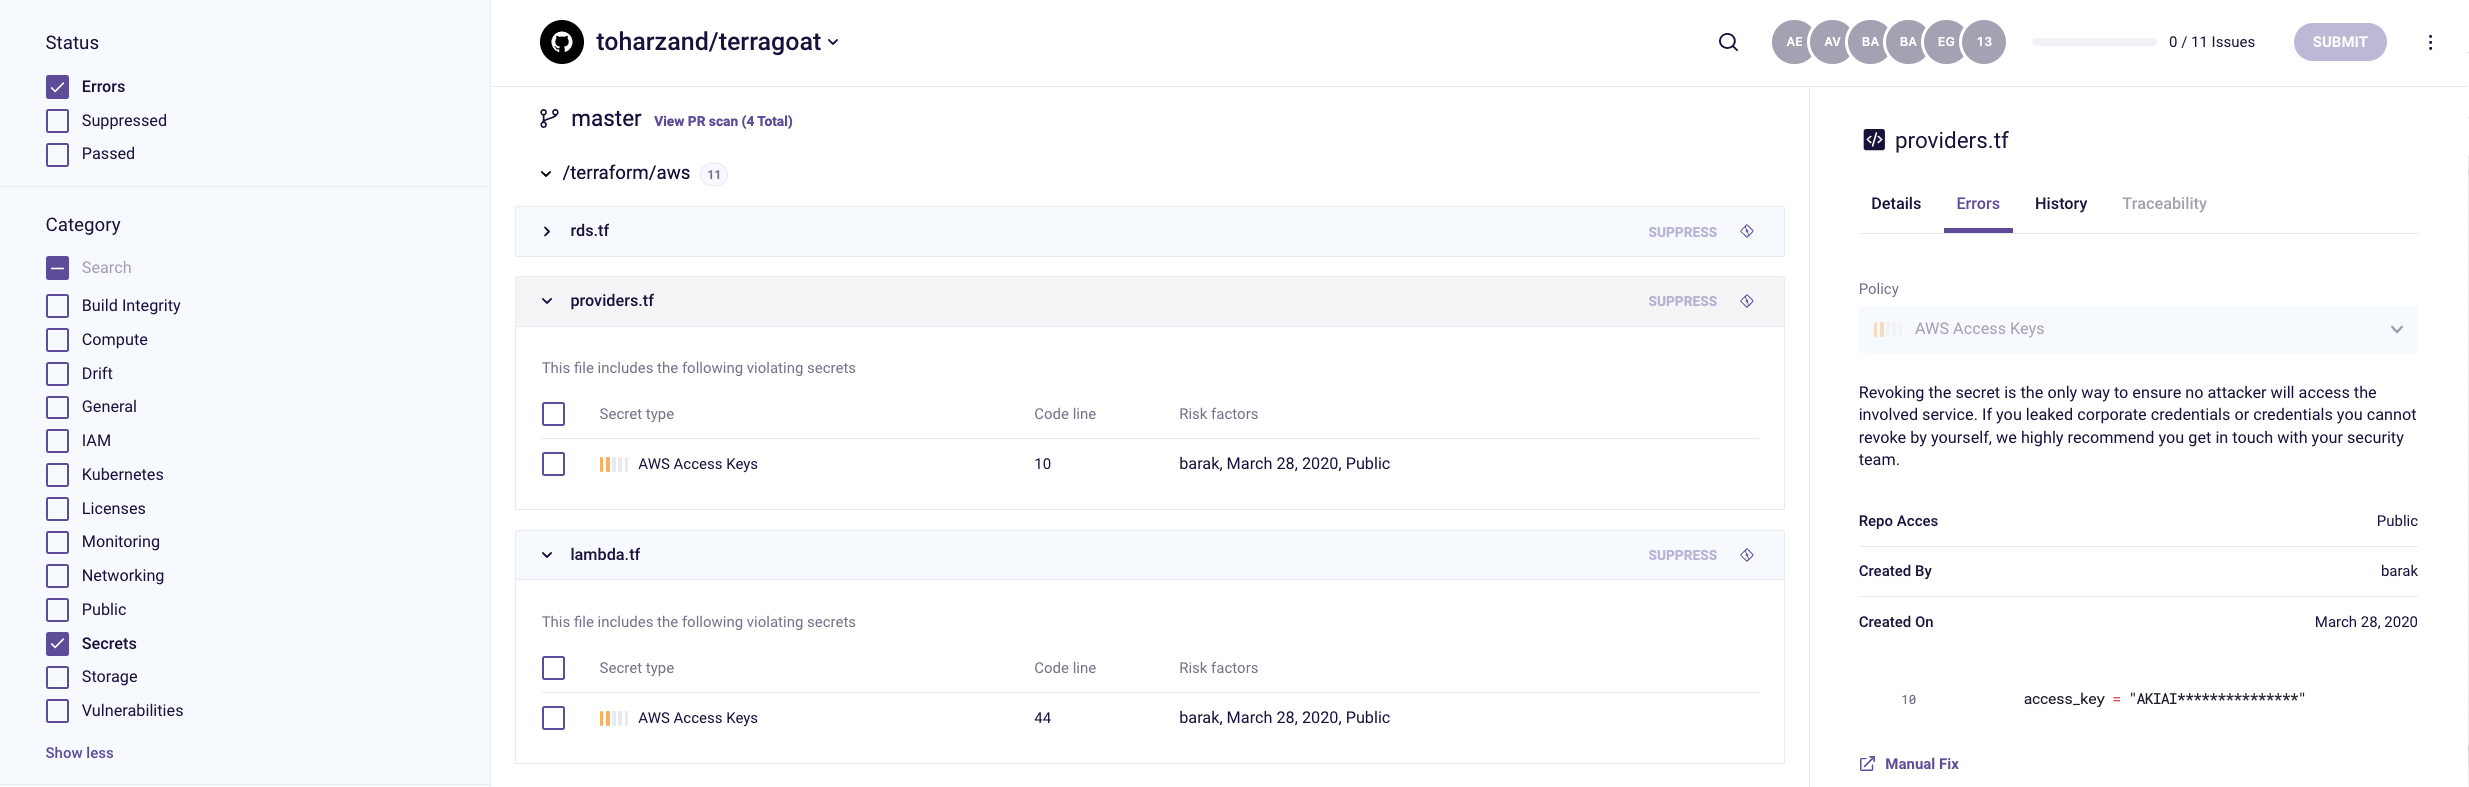Uncheck the Errors status filter
2469x787 pixels.
tap(58, 87)
